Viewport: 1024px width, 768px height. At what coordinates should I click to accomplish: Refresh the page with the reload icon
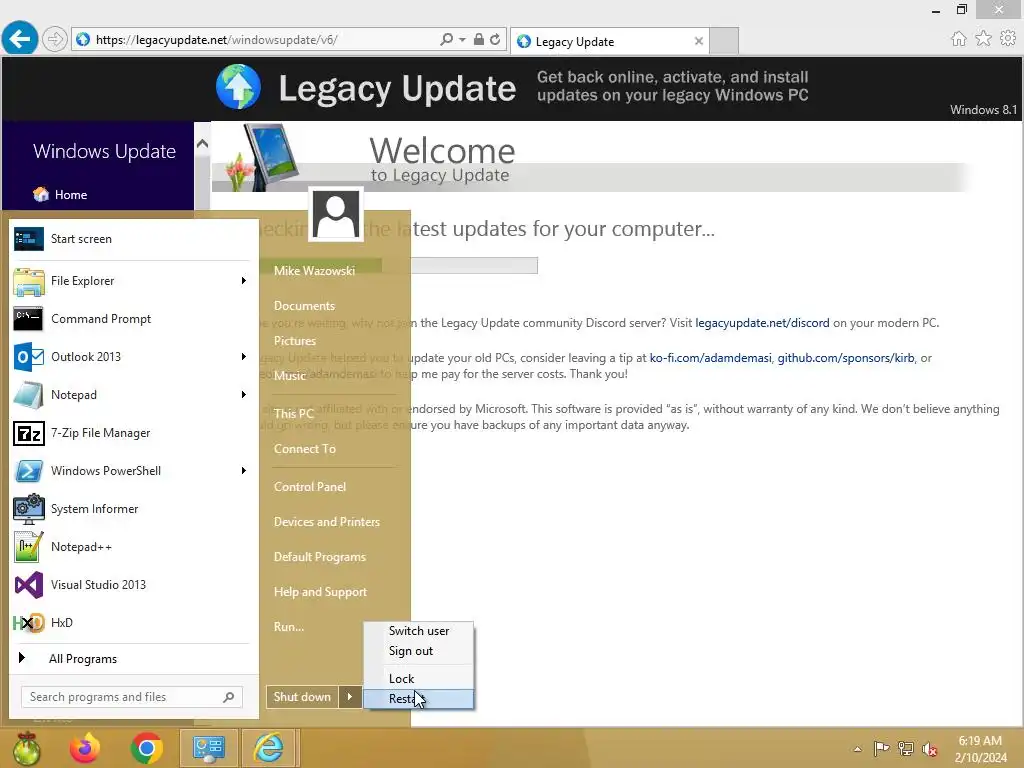pos(495,39)
